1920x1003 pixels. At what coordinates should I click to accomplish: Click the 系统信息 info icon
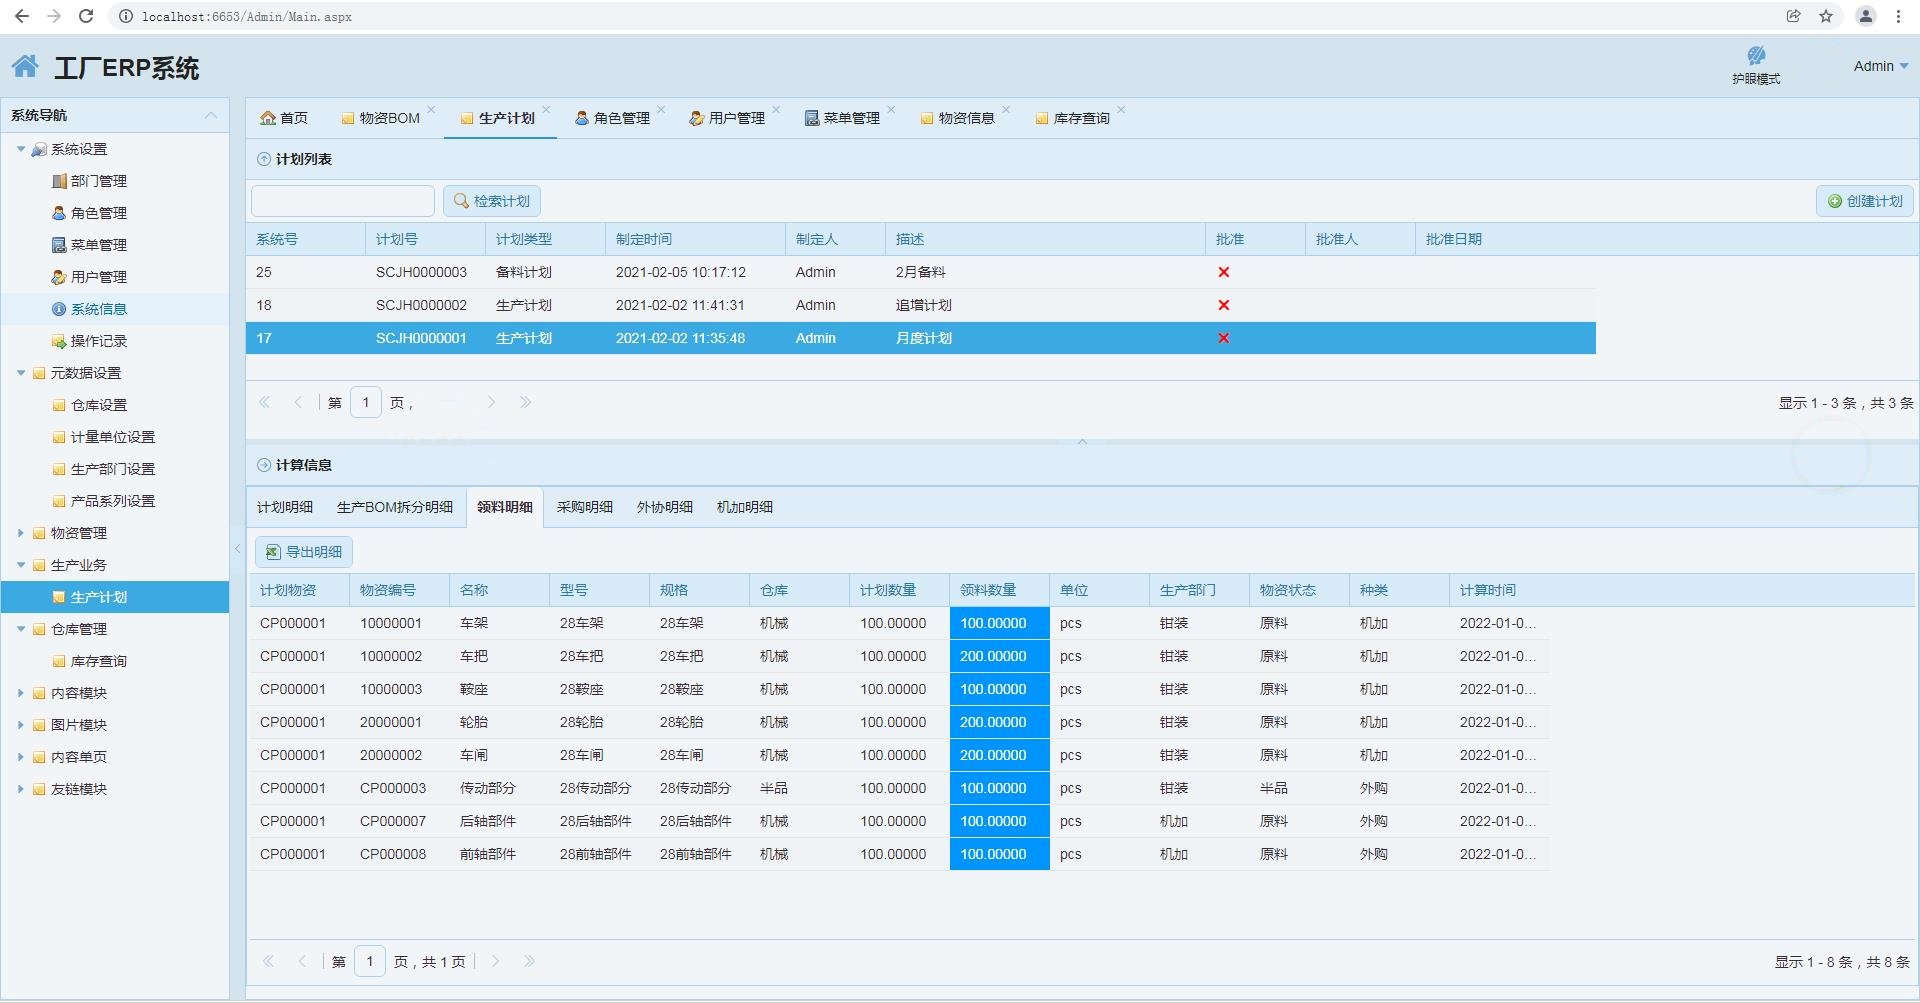coord(59,309)
